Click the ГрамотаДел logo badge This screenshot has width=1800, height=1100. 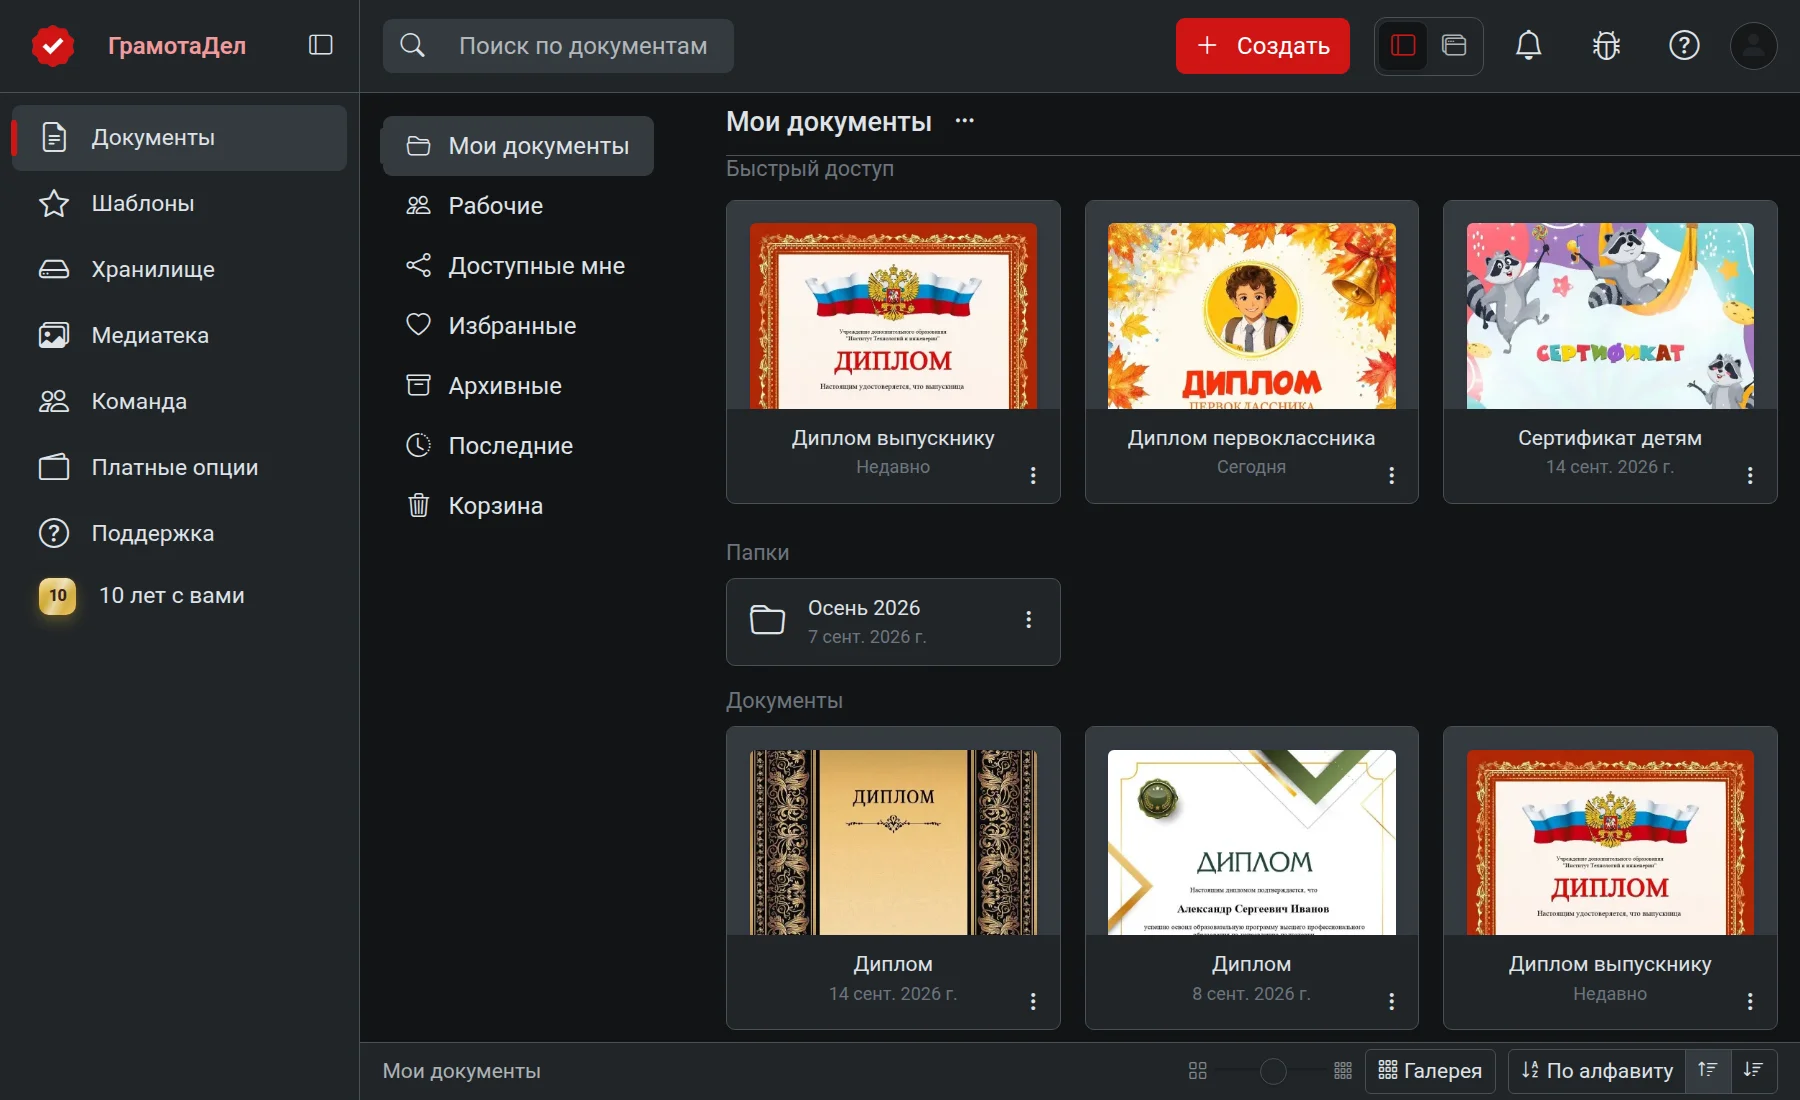53,45
